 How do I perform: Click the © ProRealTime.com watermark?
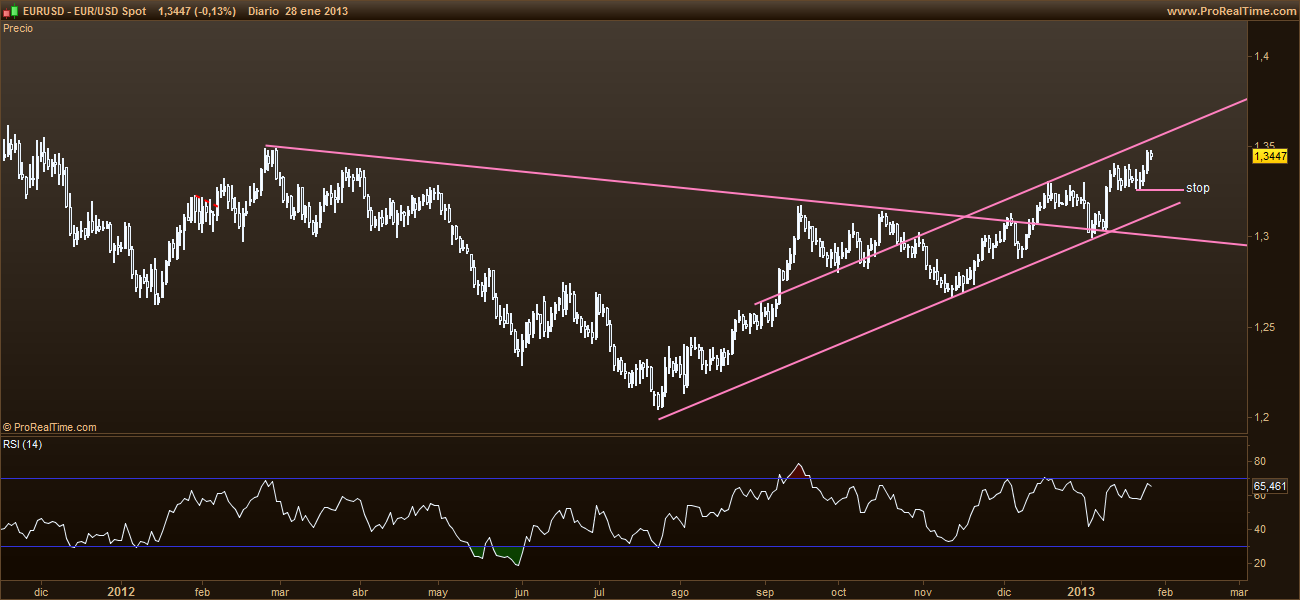50,427
